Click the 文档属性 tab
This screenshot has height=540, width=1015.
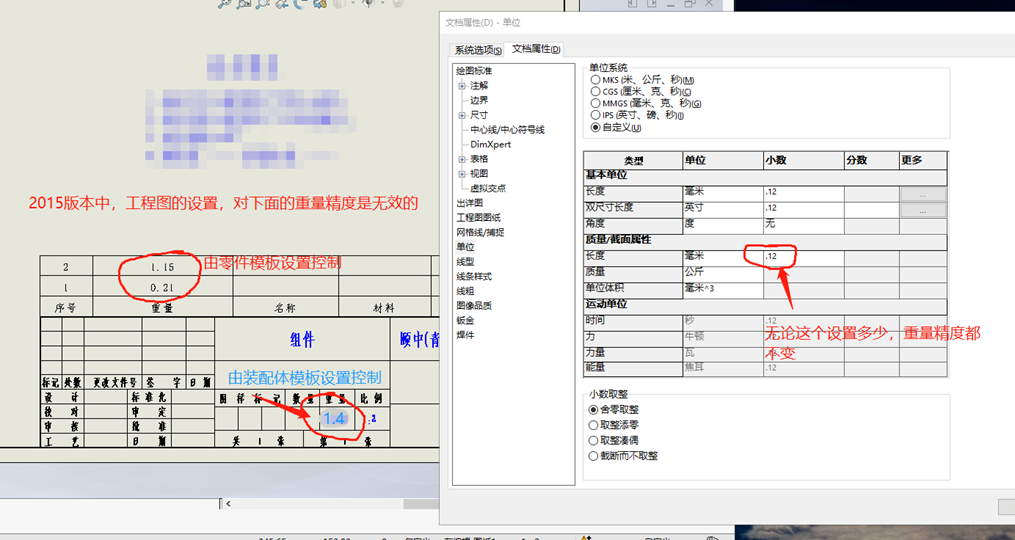coord(536,50)
